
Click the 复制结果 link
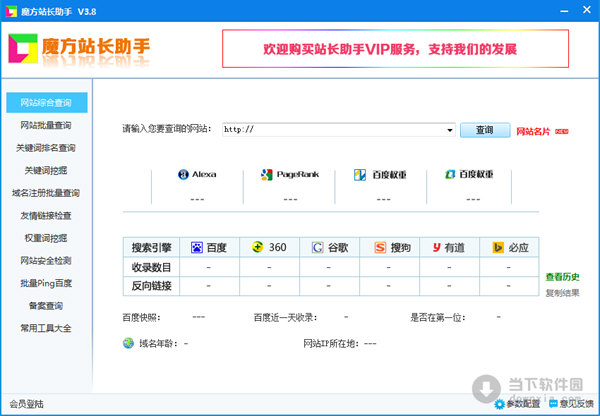[x=562, y=293]
